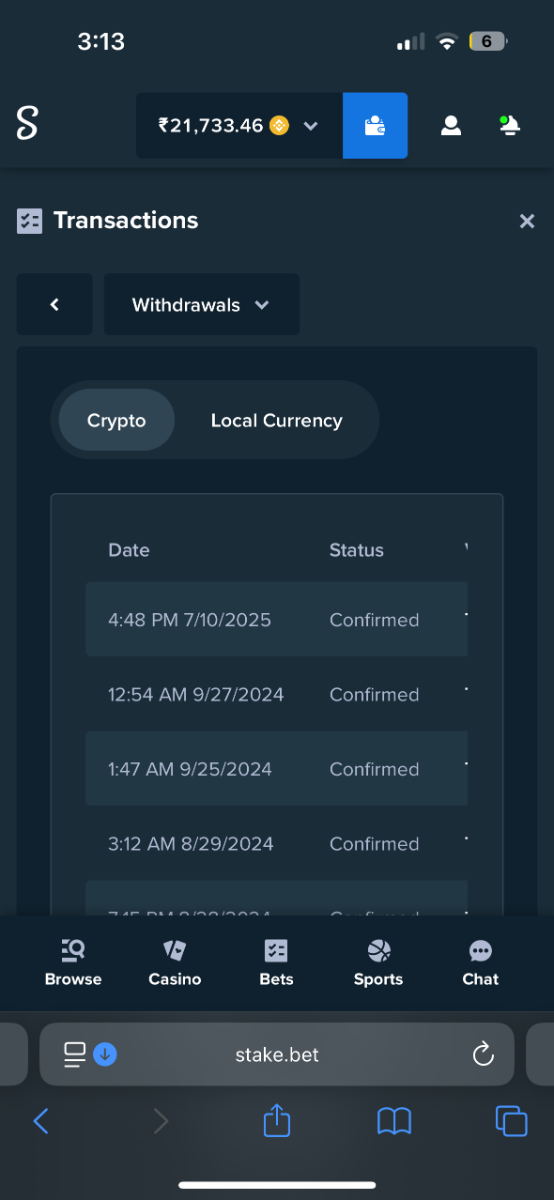Open the Sports section

point(378,963)
